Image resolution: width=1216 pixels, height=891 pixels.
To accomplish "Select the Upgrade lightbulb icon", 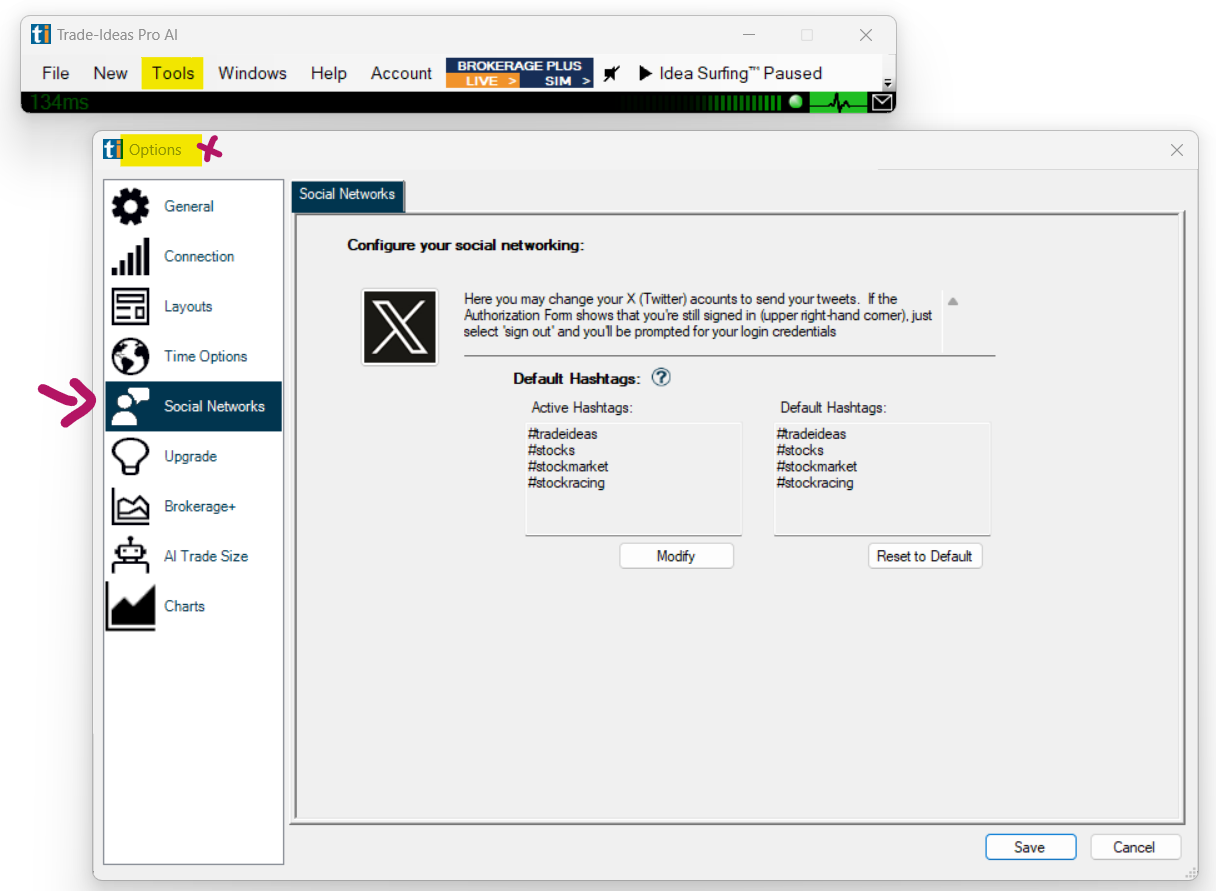I will click(130, 457).
